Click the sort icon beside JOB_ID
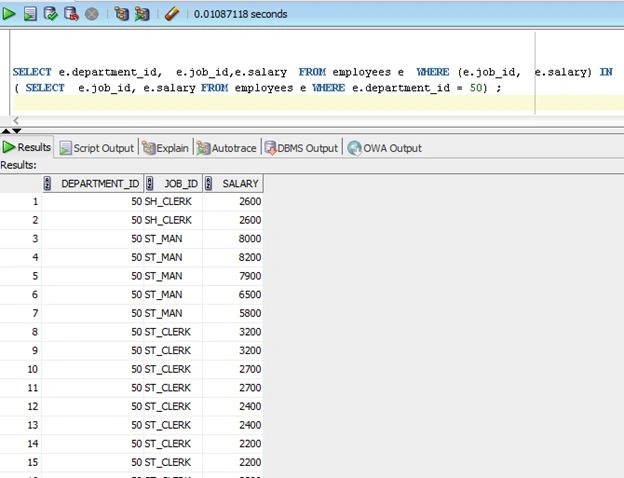This screenshot has height=478, width=624. (150, 183)
